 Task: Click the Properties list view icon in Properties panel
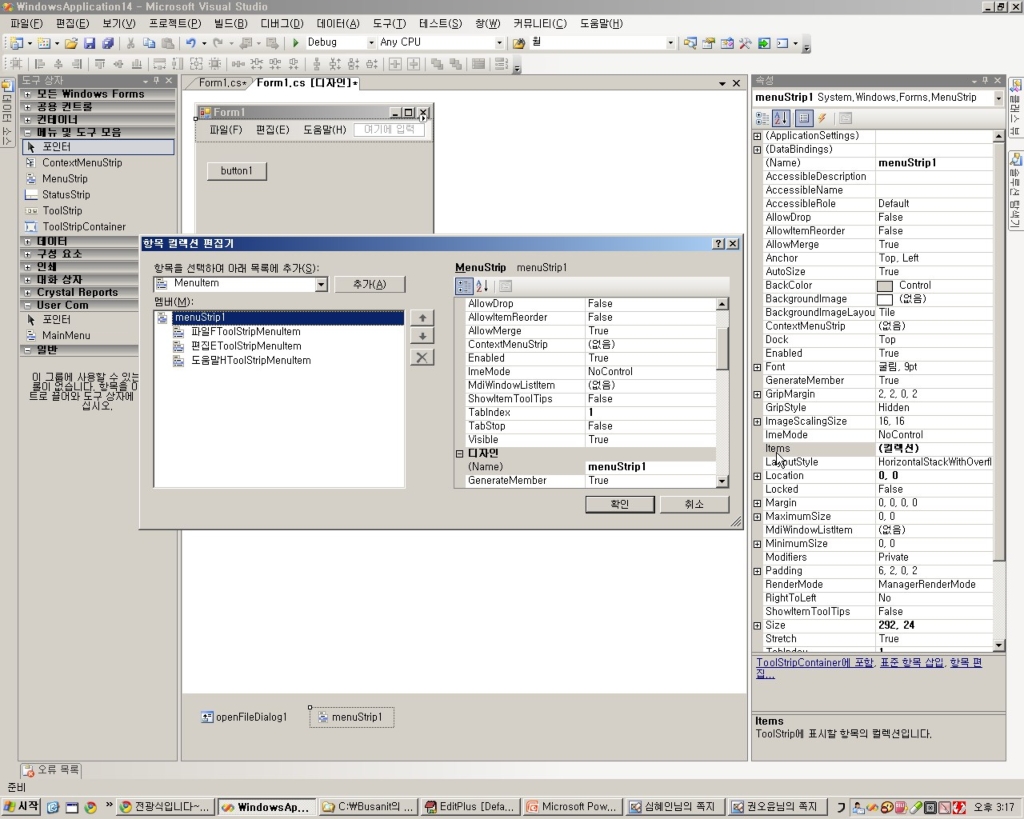804,118
